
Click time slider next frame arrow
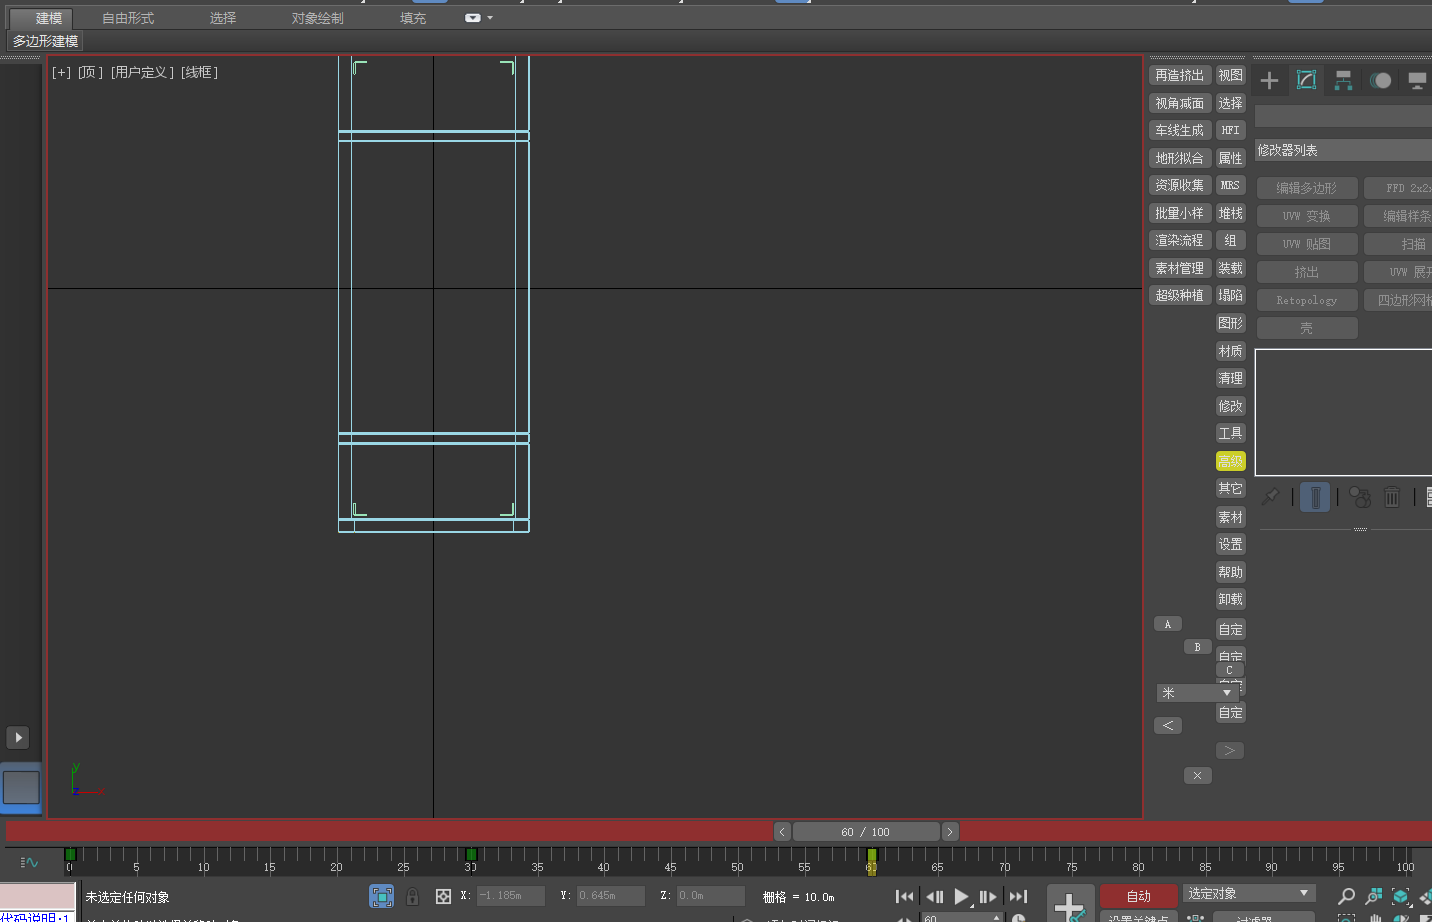[x=950, y=832]
